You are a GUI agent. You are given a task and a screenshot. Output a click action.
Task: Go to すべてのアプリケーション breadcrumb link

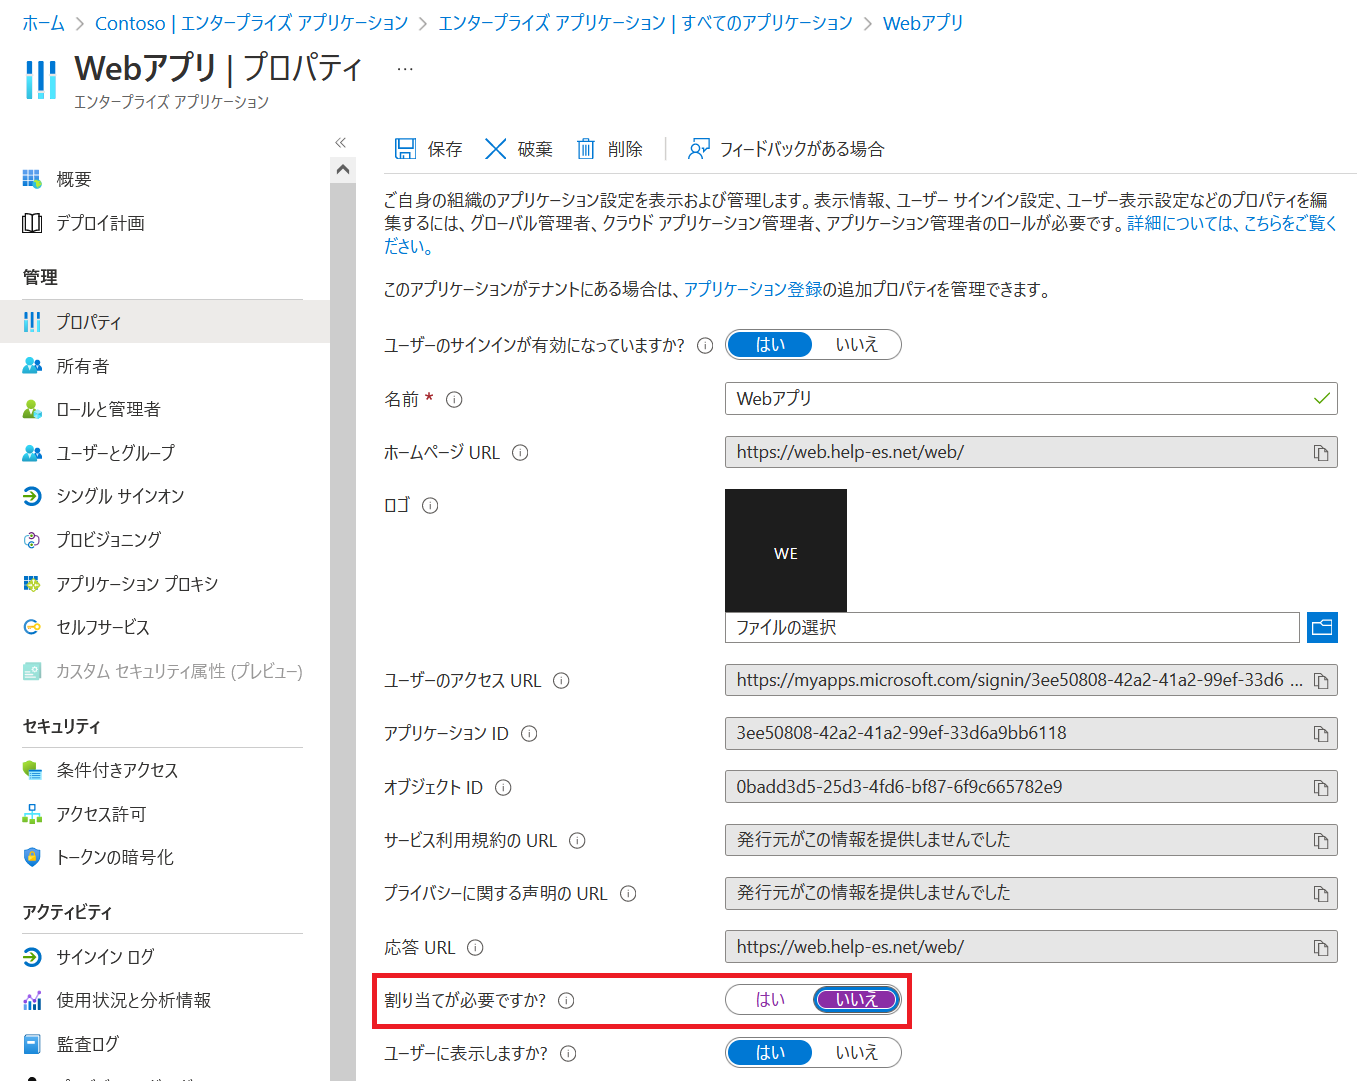point(645,23)
